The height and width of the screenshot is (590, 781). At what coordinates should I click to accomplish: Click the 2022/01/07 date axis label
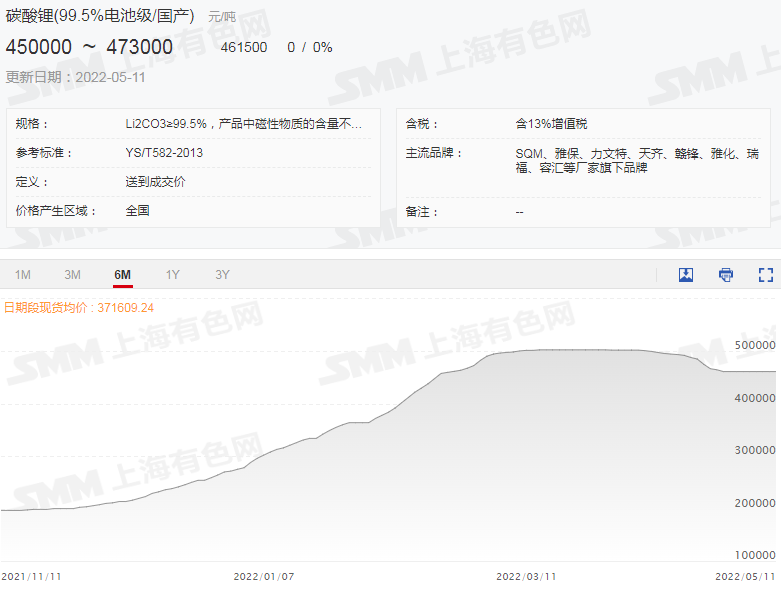tap(264, 576)
